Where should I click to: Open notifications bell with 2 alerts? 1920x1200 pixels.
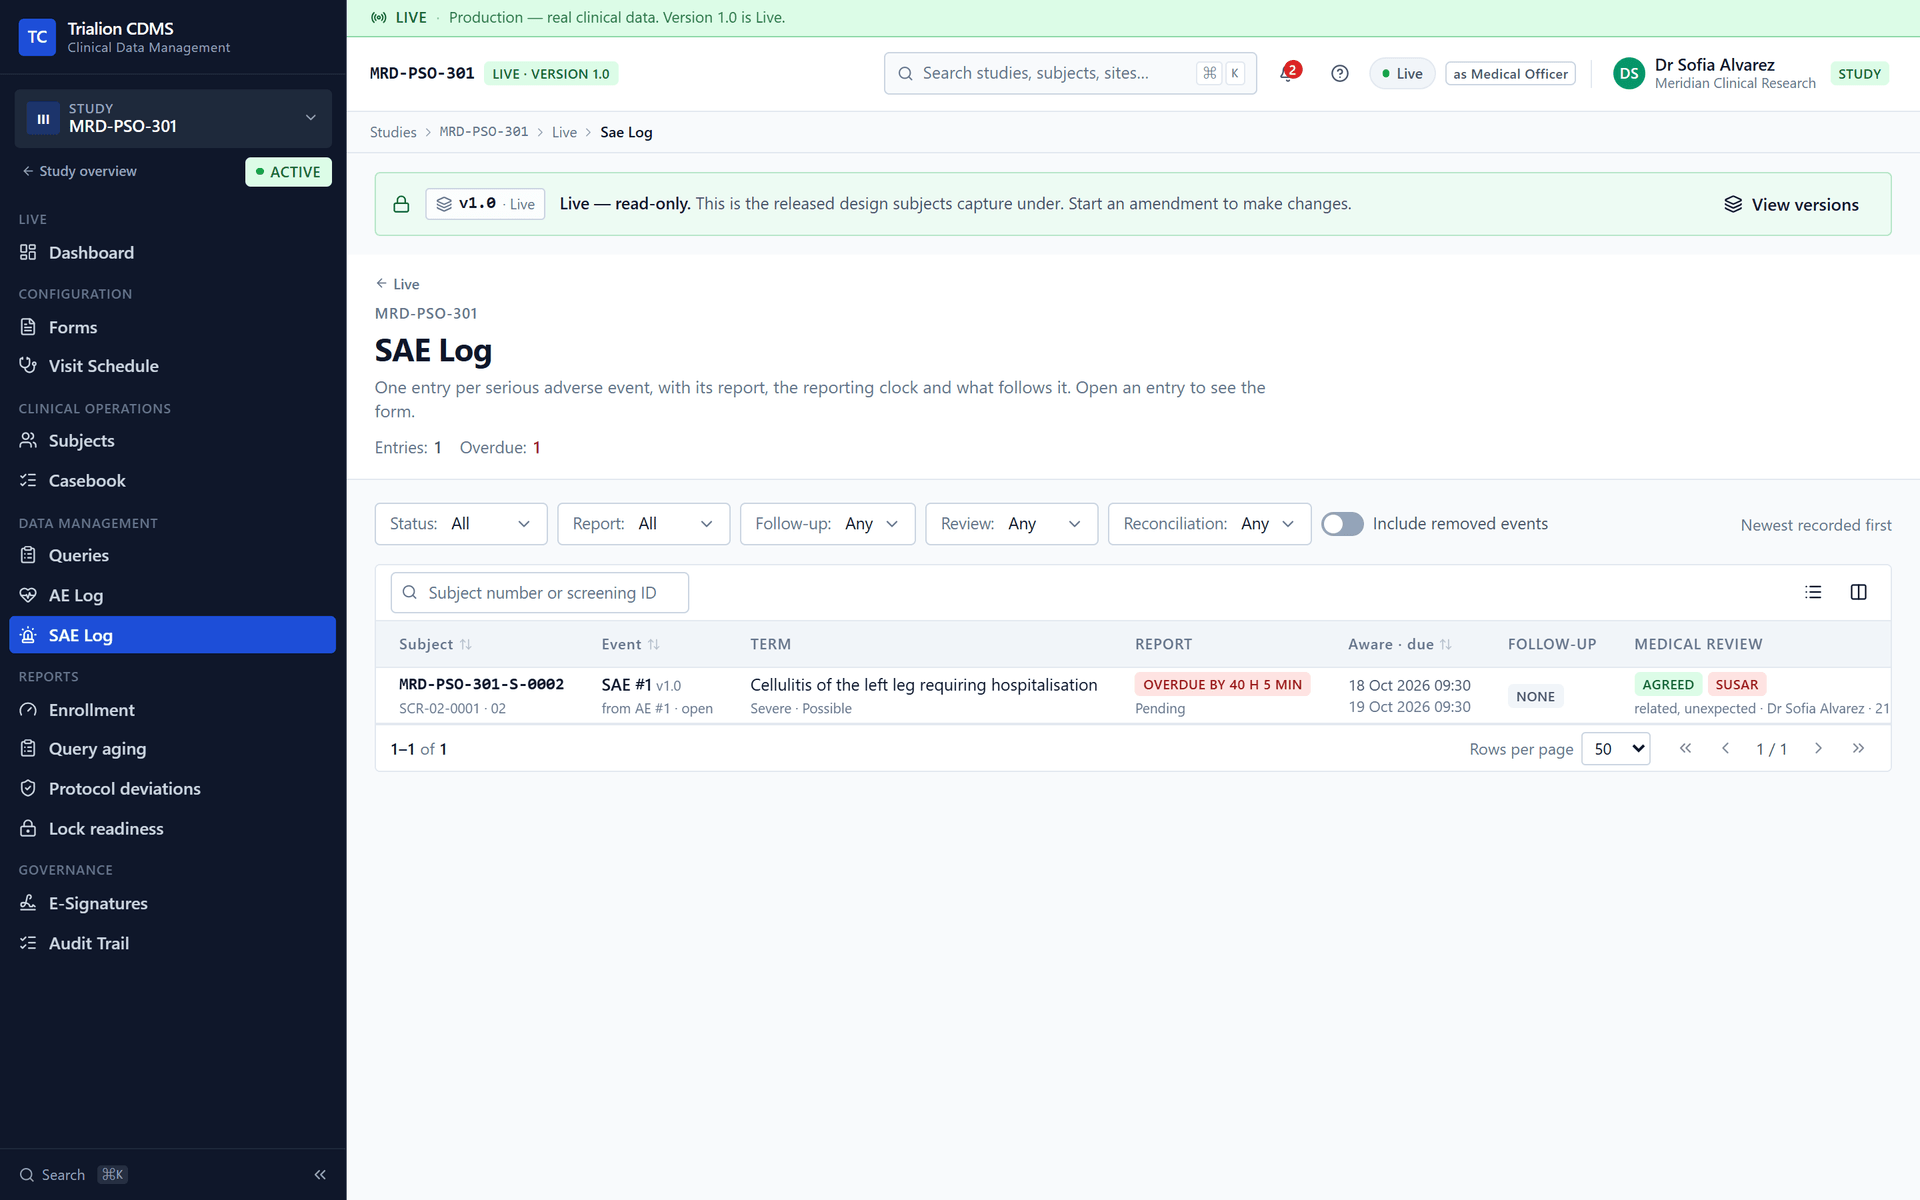pyautogui.click(x=1288, y=73)
